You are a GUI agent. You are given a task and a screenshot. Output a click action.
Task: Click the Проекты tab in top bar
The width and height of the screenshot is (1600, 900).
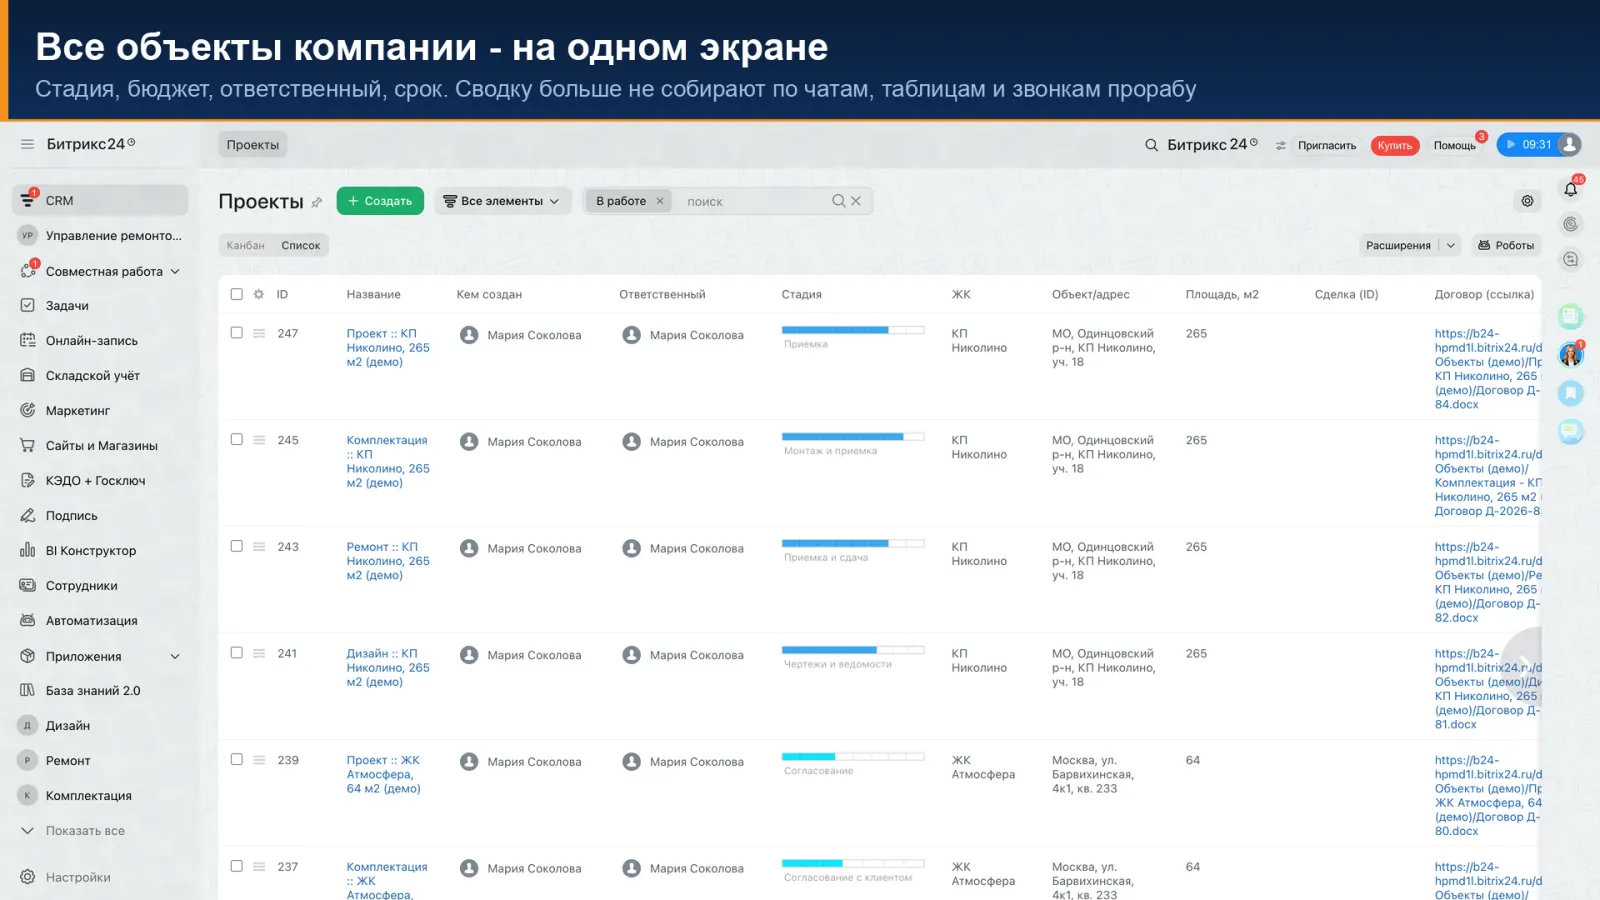click(253, 145)
